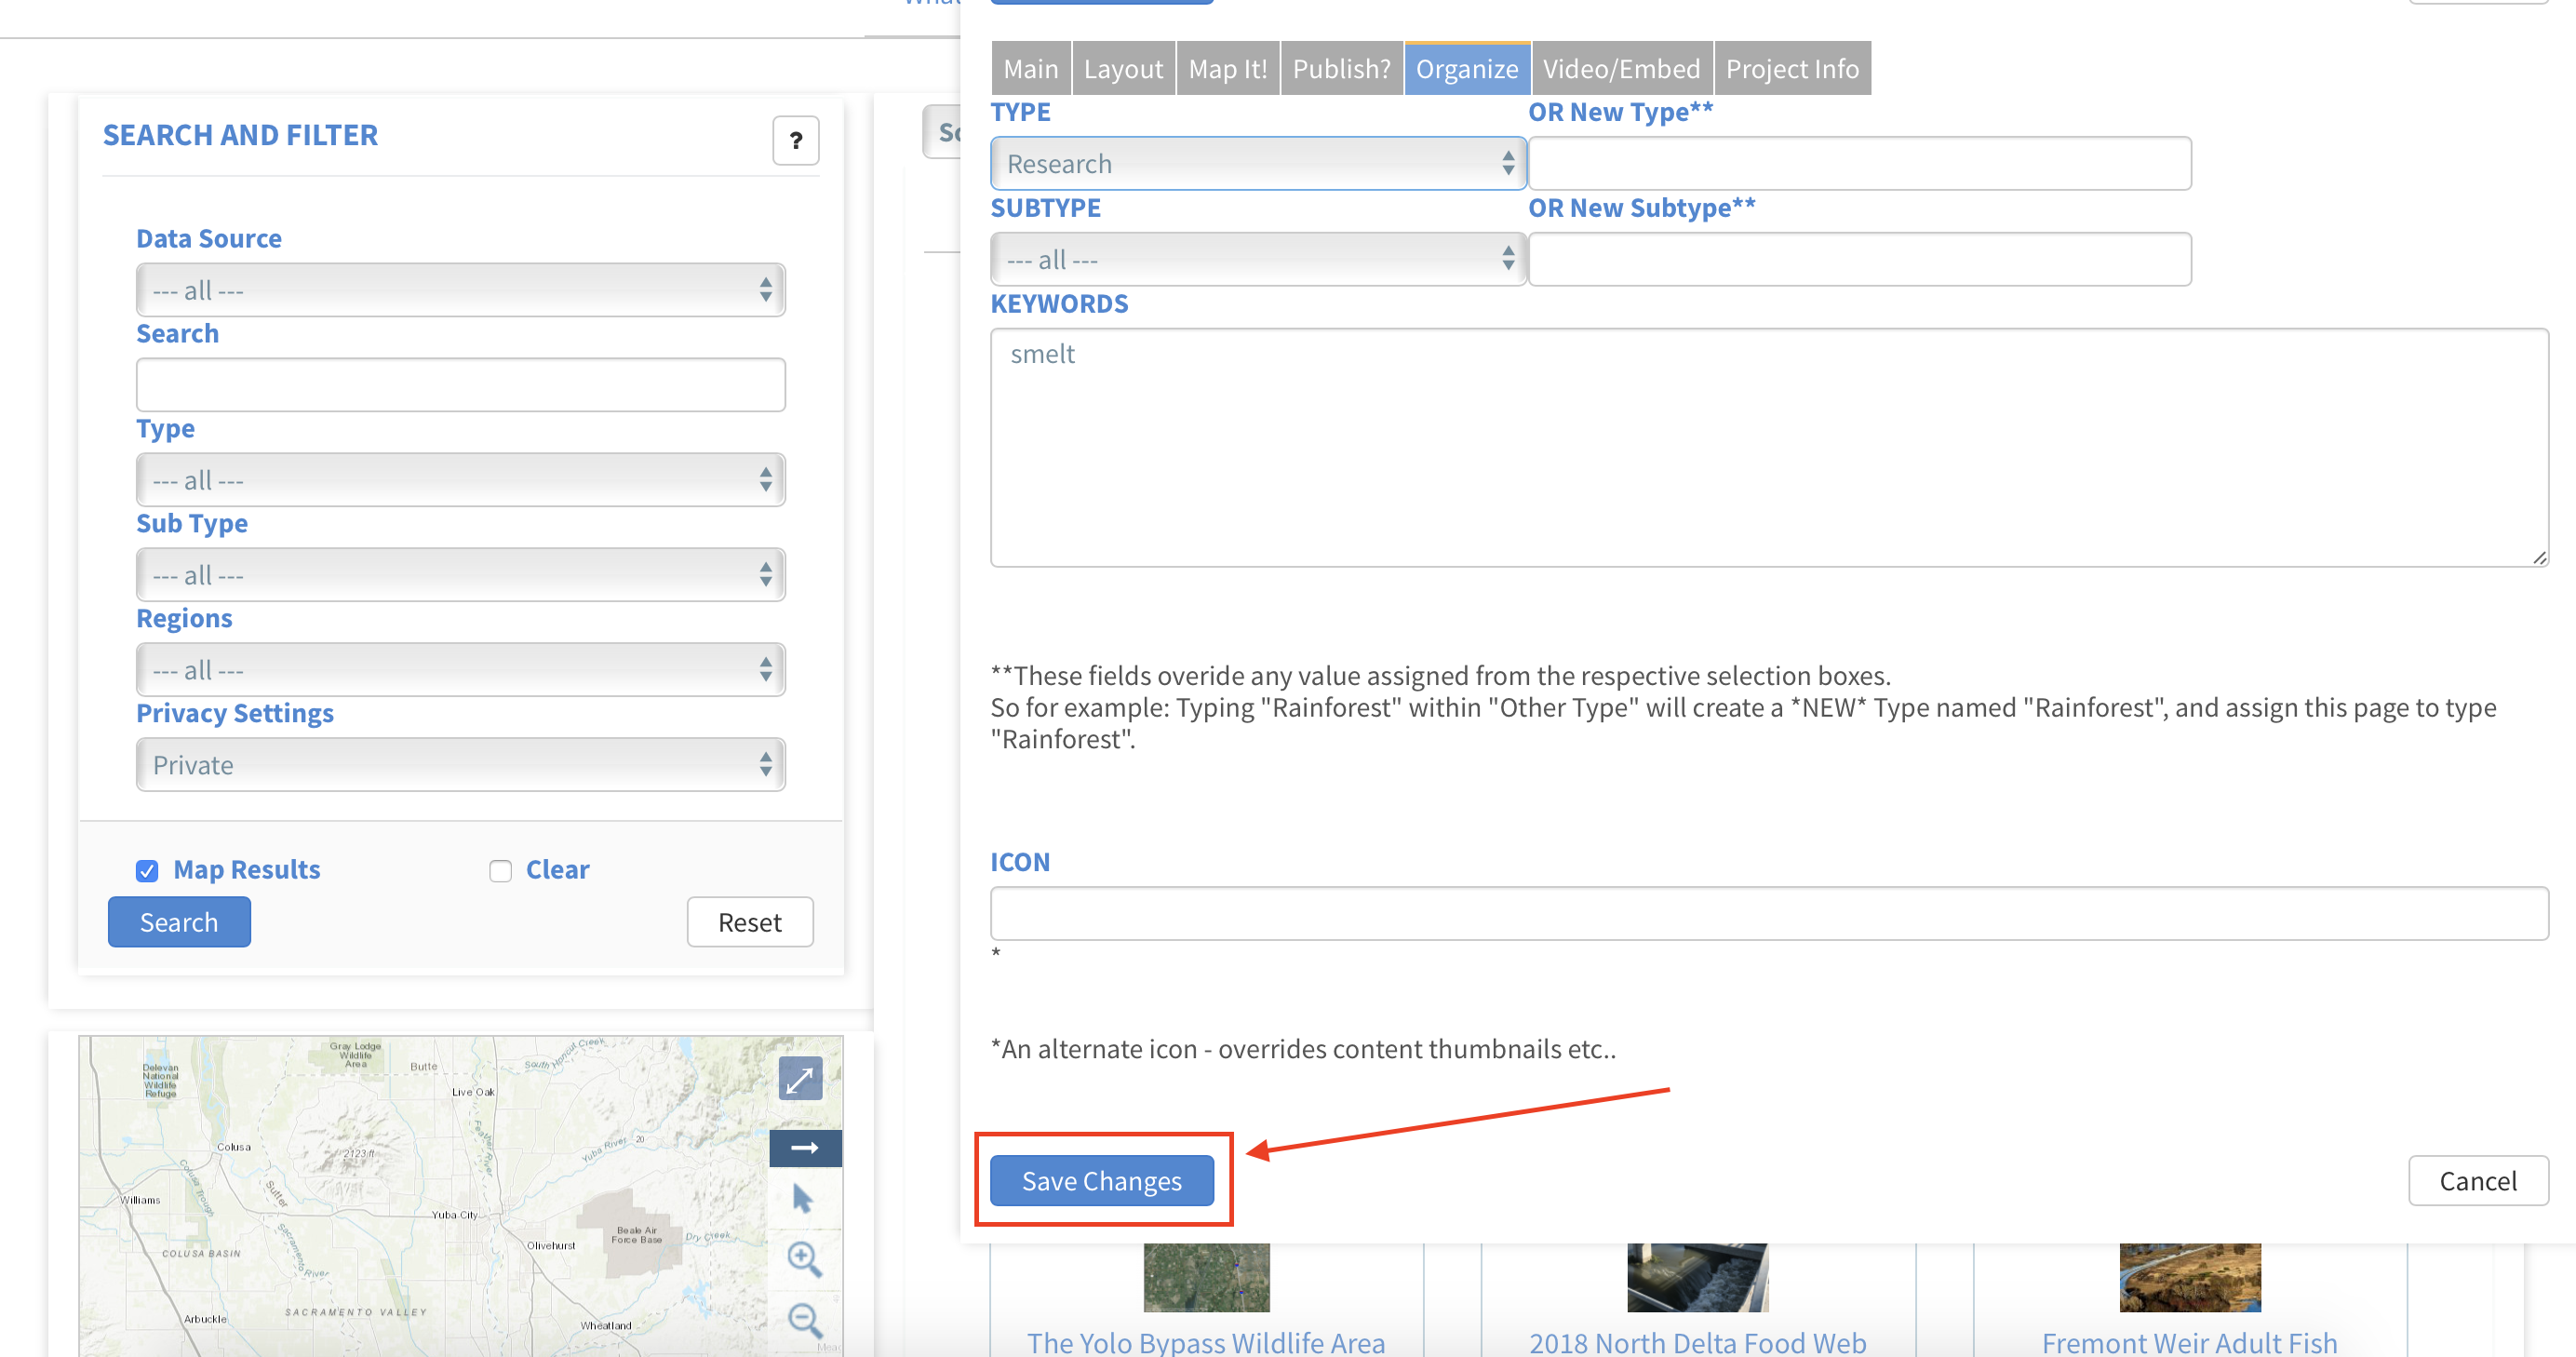Select the map pointer cursor tool

click(x=802, y=1198)
